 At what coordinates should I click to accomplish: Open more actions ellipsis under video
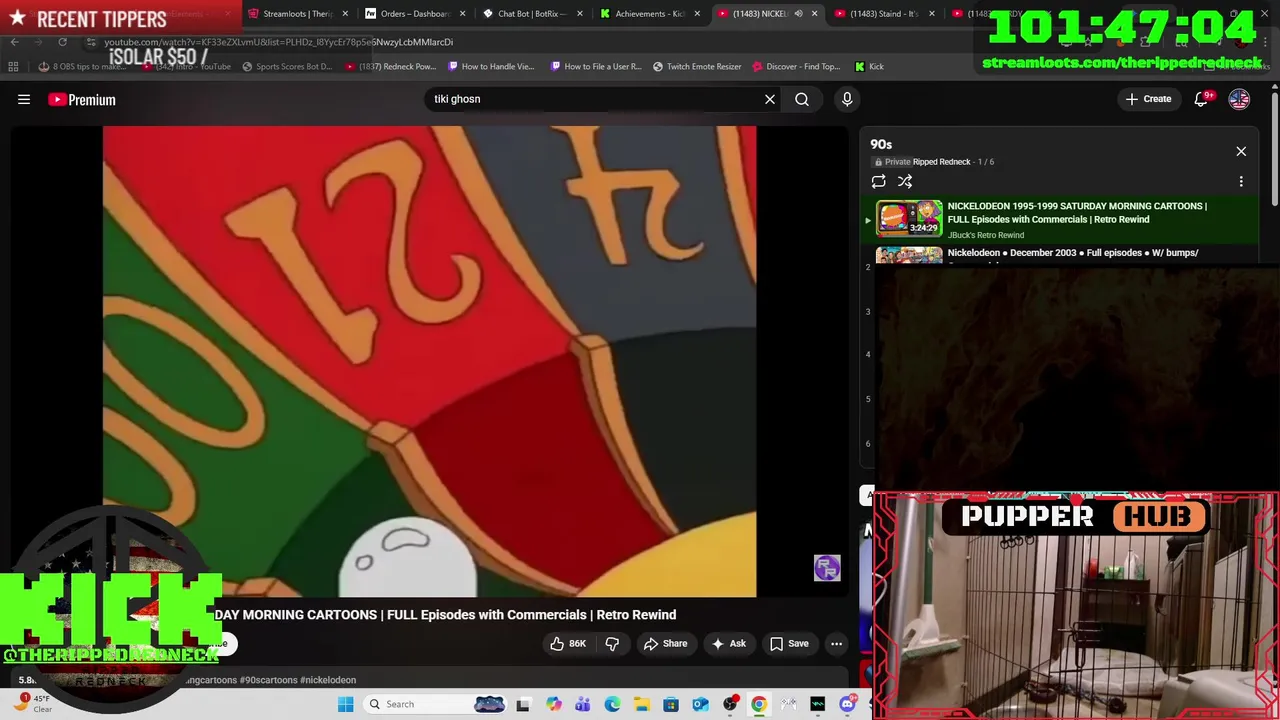(837, 644)
